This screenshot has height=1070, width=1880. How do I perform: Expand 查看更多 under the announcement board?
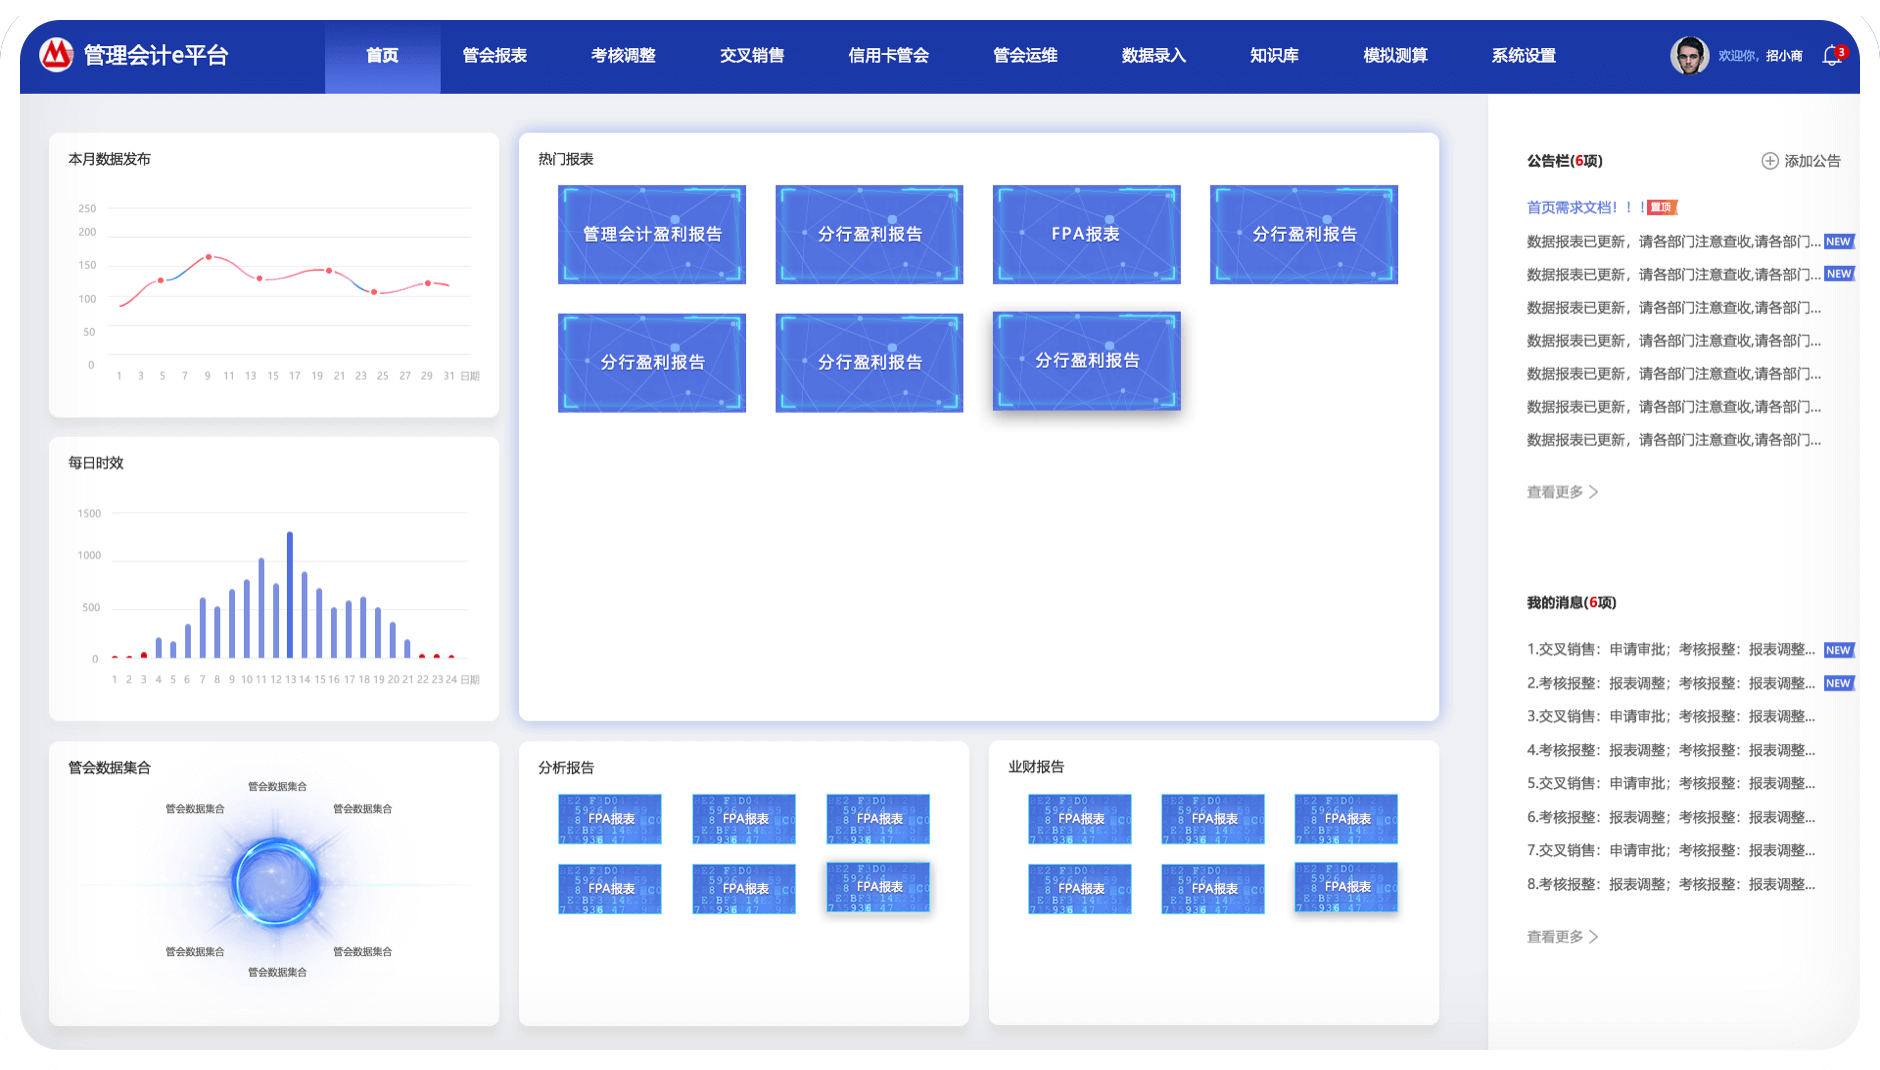1561,492
